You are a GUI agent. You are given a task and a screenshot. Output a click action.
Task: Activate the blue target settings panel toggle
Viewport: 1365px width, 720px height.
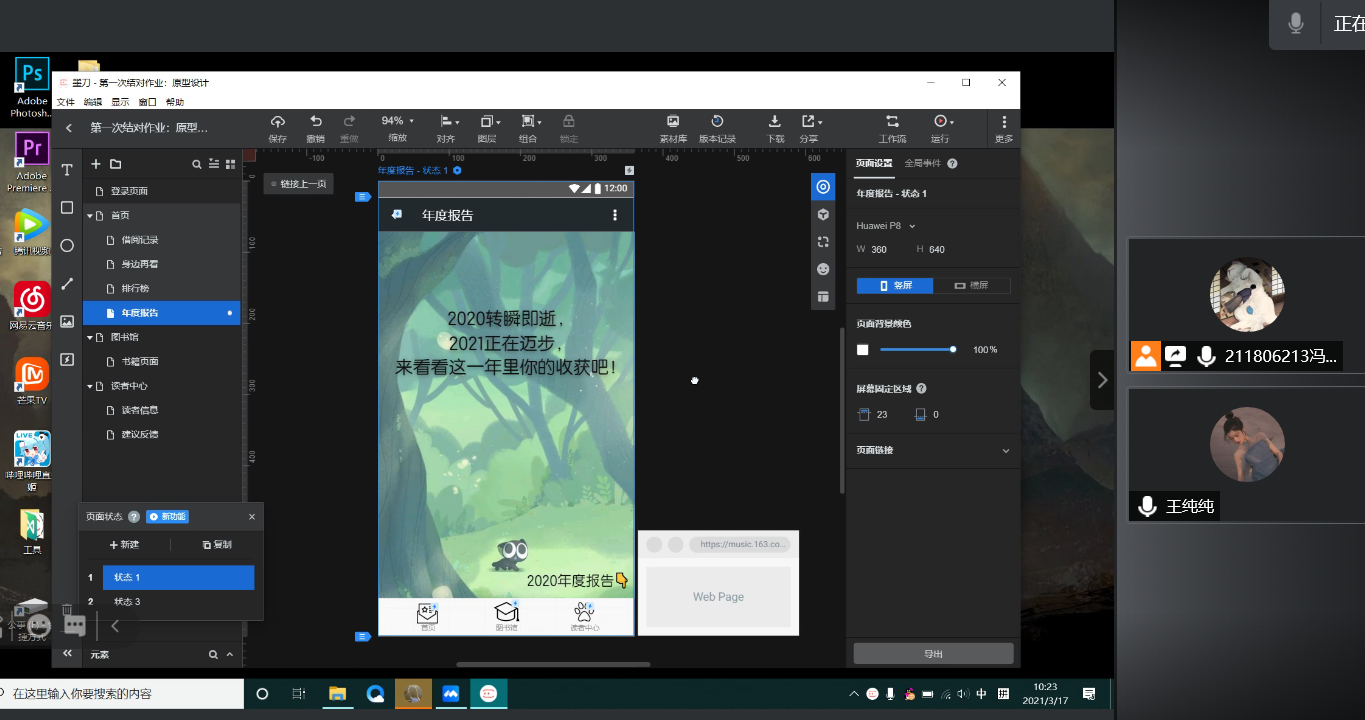coord(823,186)
